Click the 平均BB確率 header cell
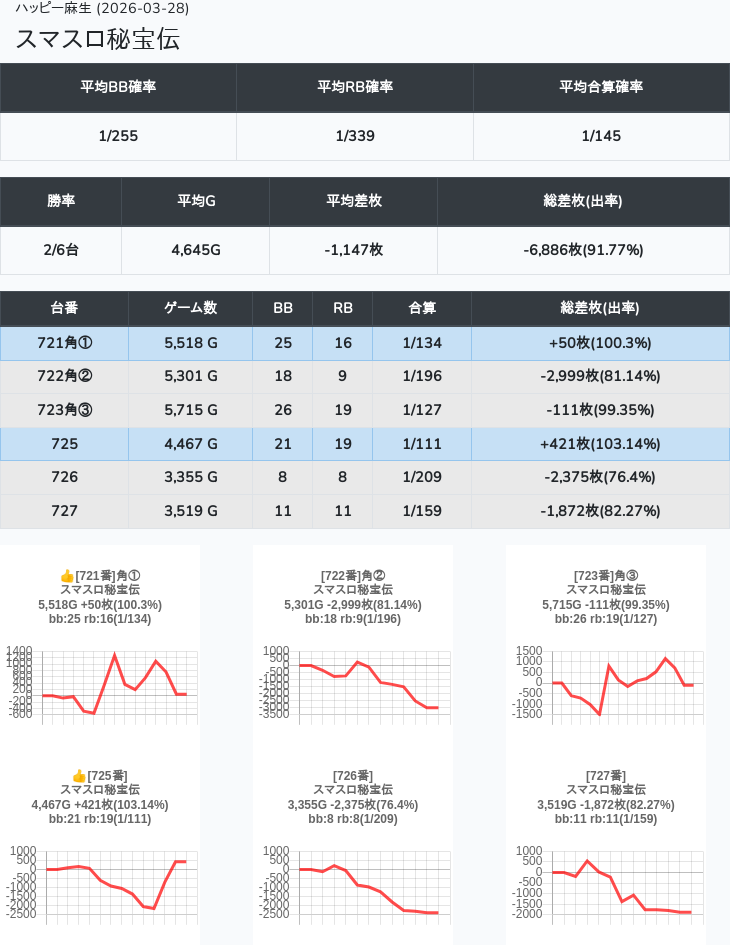Image resolution: width=730 pixels, height=945 pixels. tap(118, 87)
